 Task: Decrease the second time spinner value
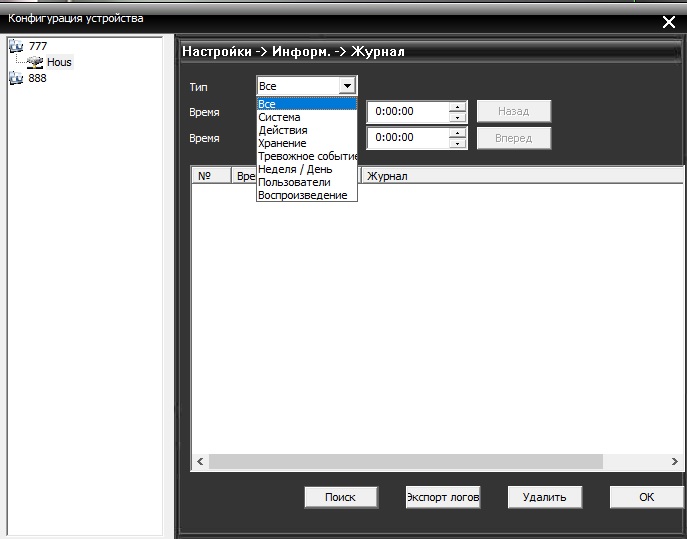point(457,144)
